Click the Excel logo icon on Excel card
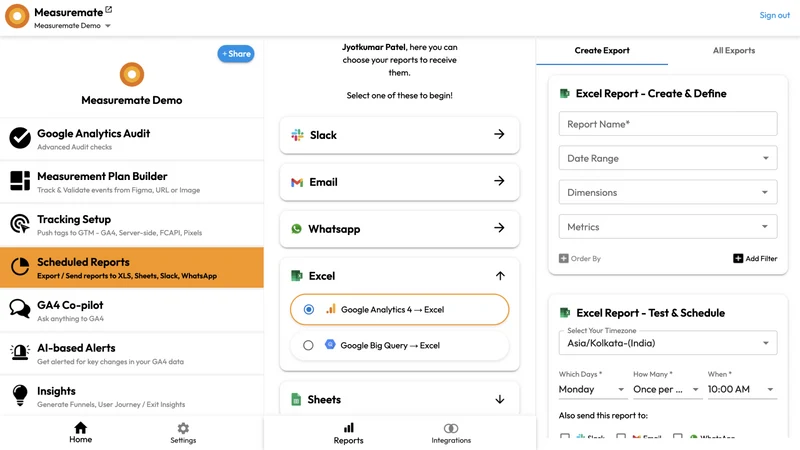This screenshot has height=450, width=800. coord(296,276)
